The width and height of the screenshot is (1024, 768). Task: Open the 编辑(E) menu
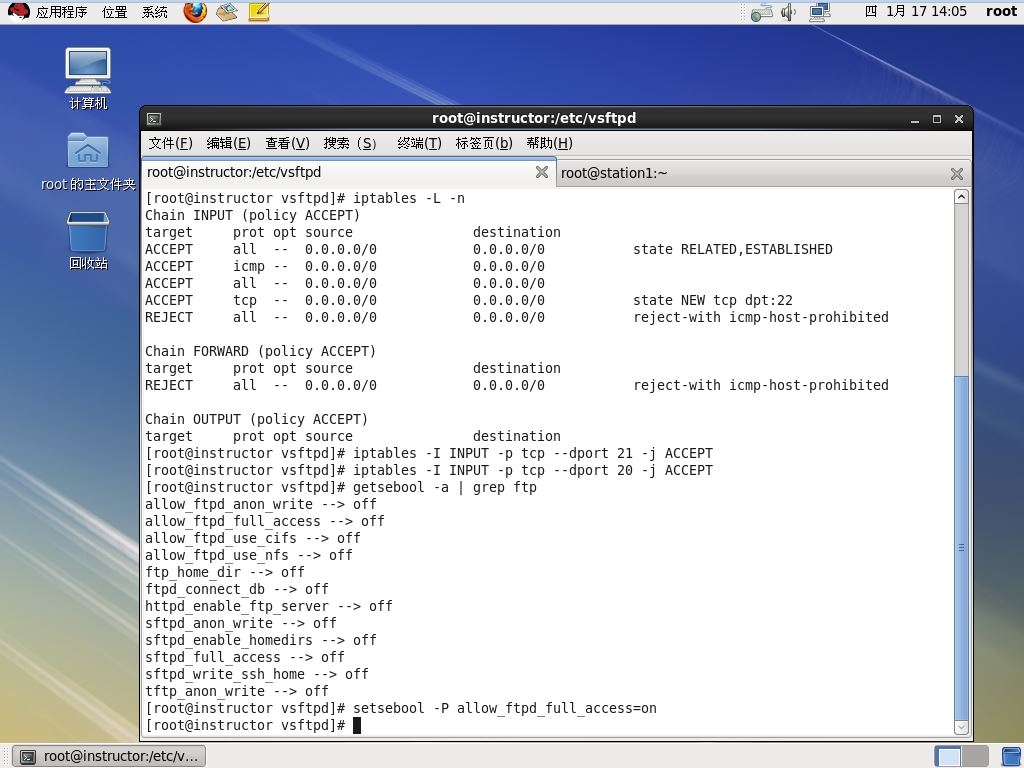click(x=229, y=143)
